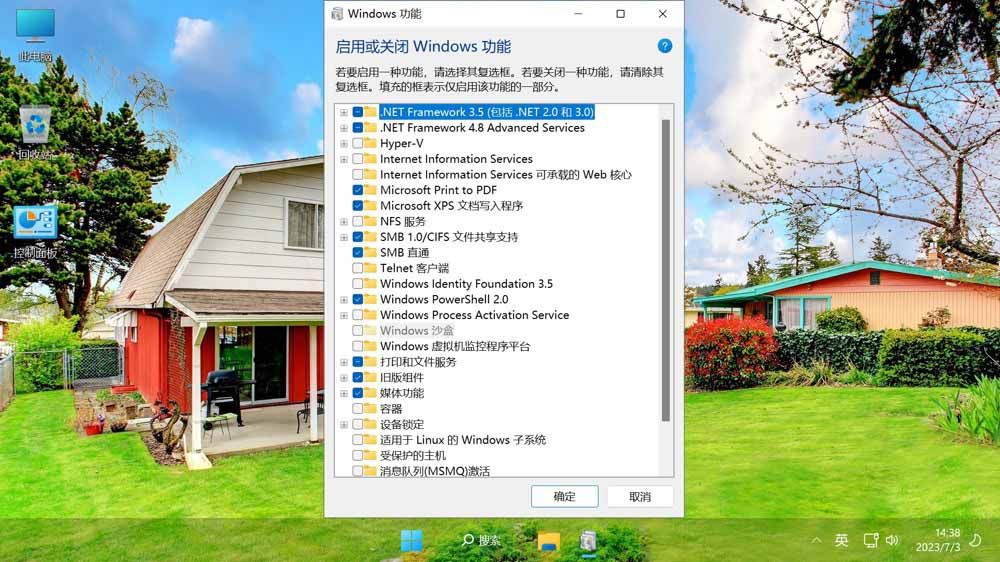
Task: Open the notification moon icon
Action: coord(975,540)
